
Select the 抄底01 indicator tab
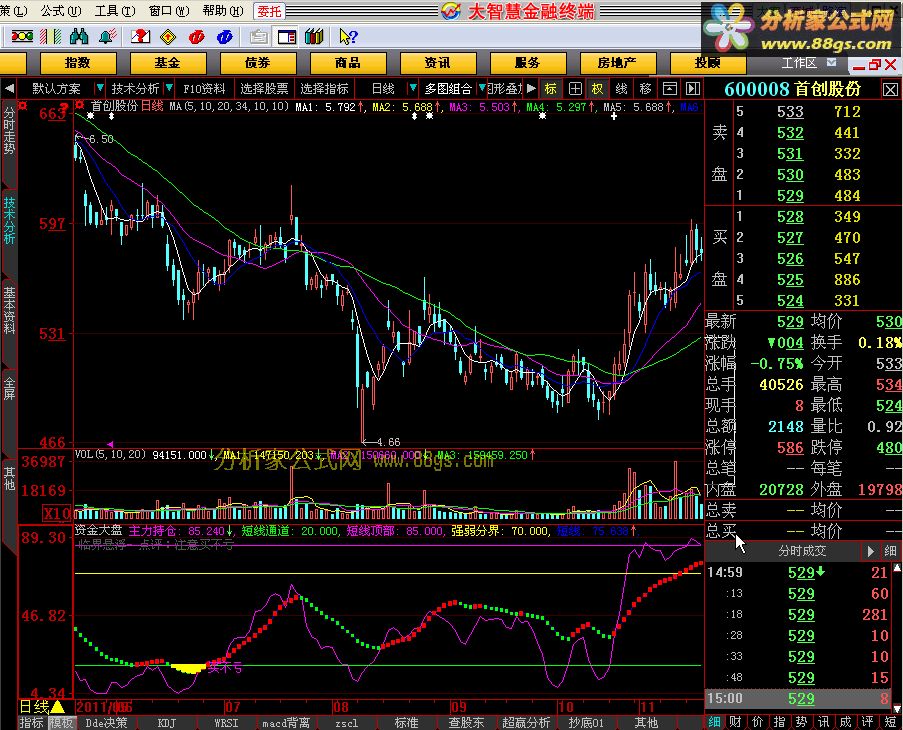(x=586, y=723)
